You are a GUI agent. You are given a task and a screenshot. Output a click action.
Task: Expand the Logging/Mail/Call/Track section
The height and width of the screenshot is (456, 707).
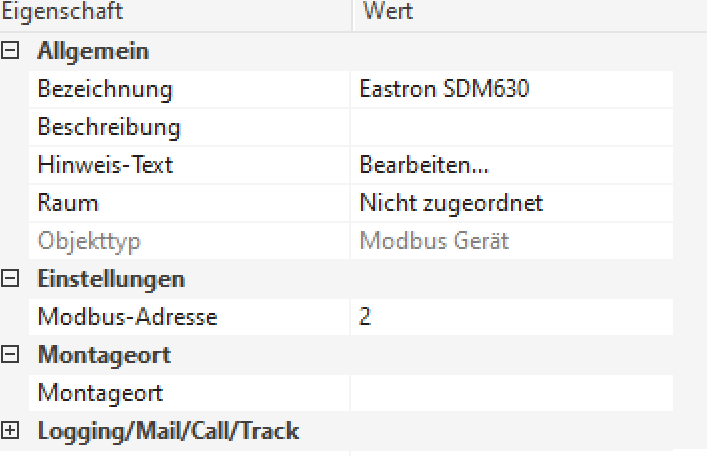[x=11, y=431]
